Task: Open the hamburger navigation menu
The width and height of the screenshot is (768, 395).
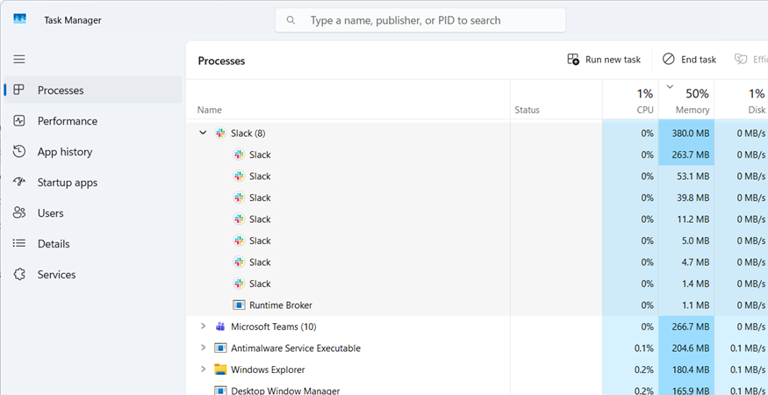Action: [19, 59]
